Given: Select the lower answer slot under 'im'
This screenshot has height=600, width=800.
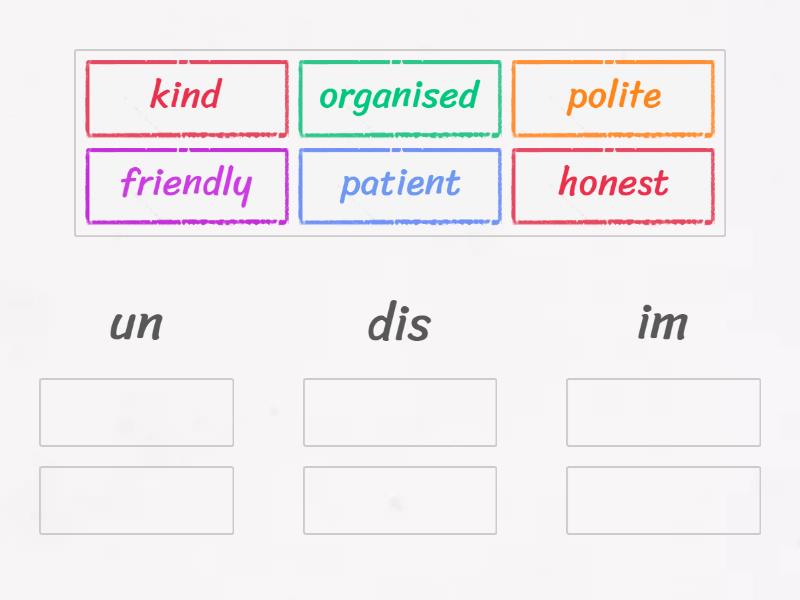Looking at the screenshot, I should [664, 500].
